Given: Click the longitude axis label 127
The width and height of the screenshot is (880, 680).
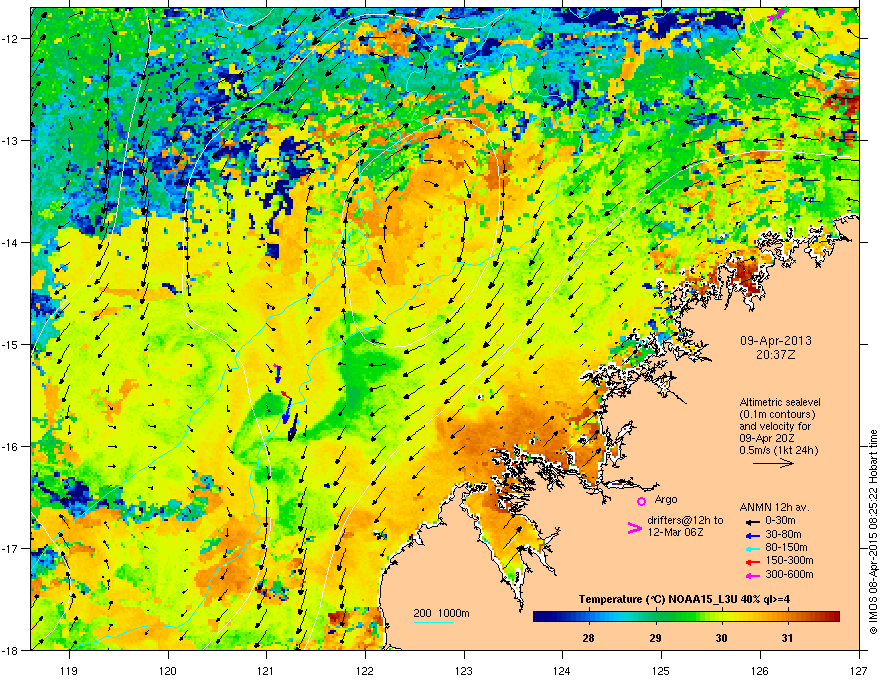Looking at the screenshot, I should pyautogui.click(x=859, y=670).
